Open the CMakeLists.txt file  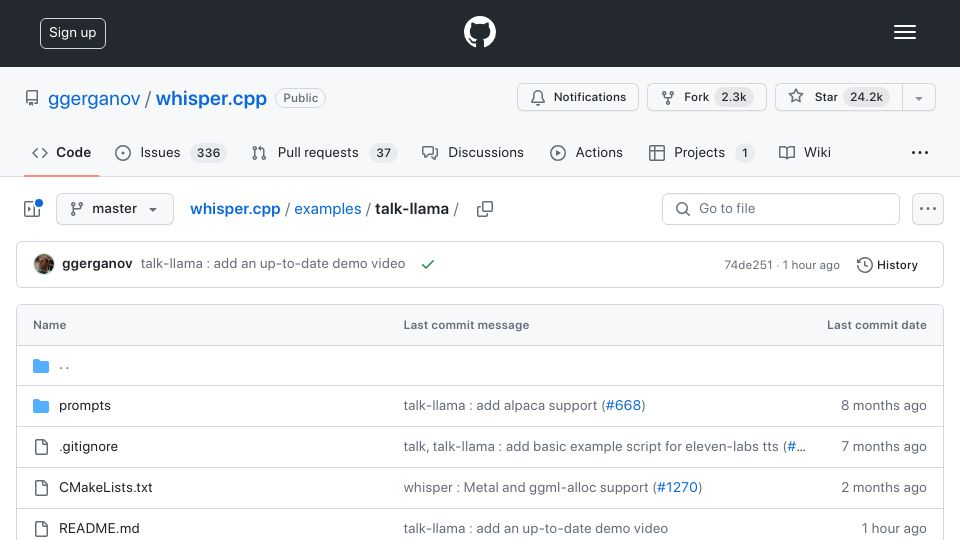pos(106,487)
